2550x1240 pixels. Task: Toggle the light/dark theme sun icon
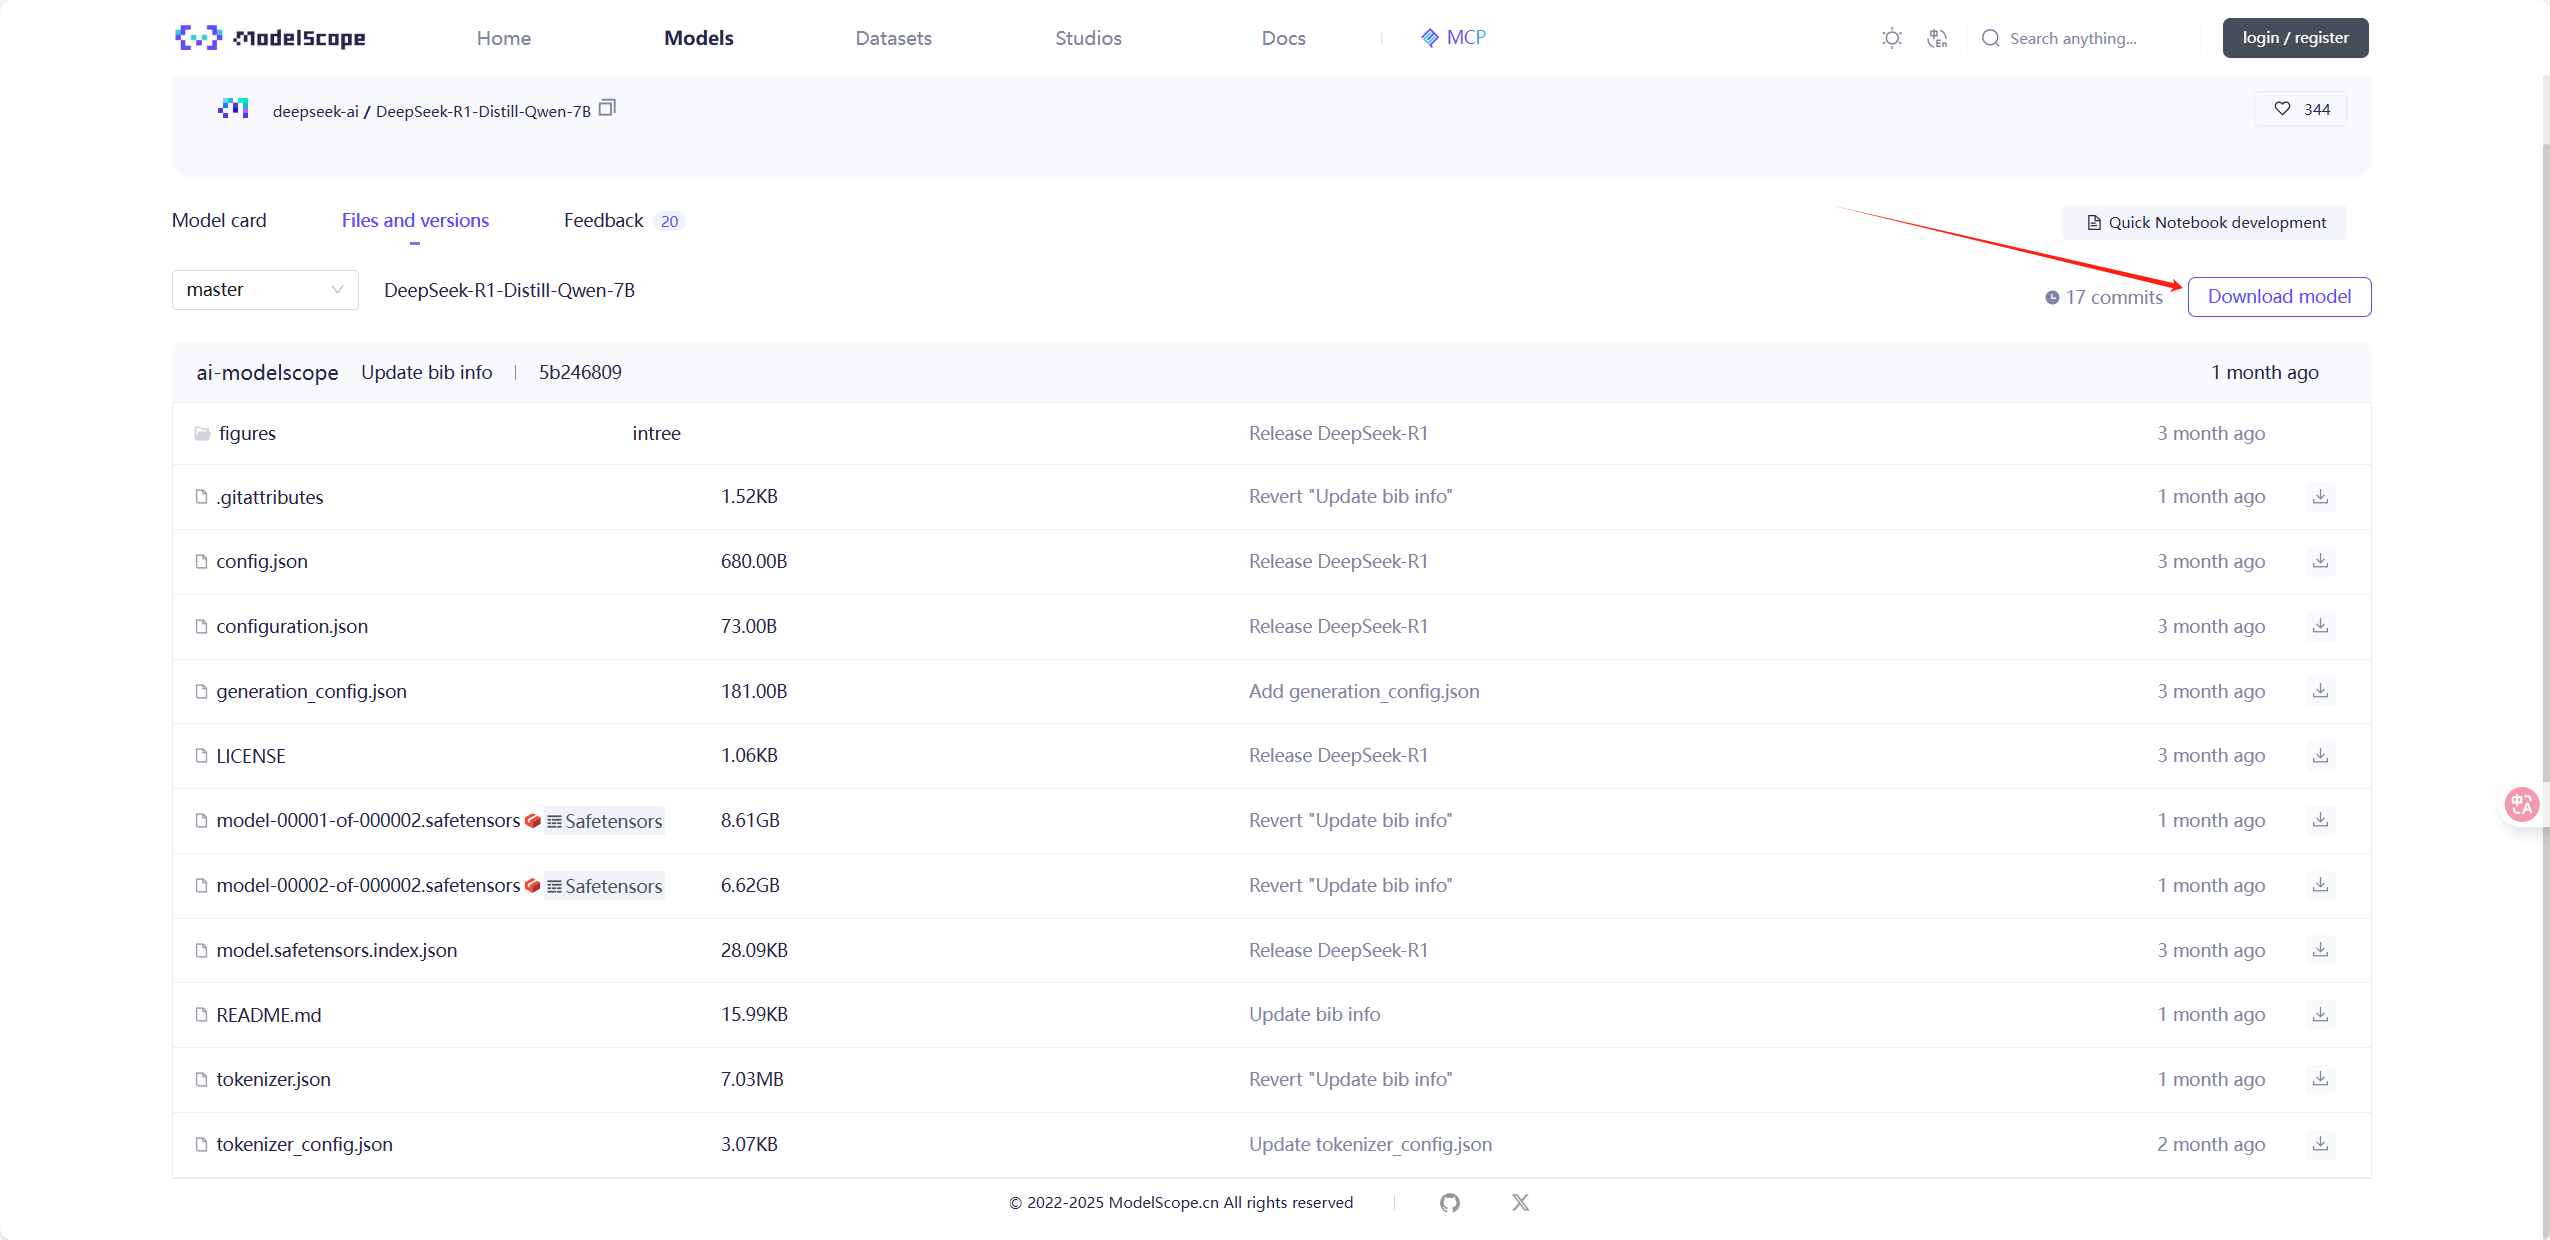coord(1891,38)
